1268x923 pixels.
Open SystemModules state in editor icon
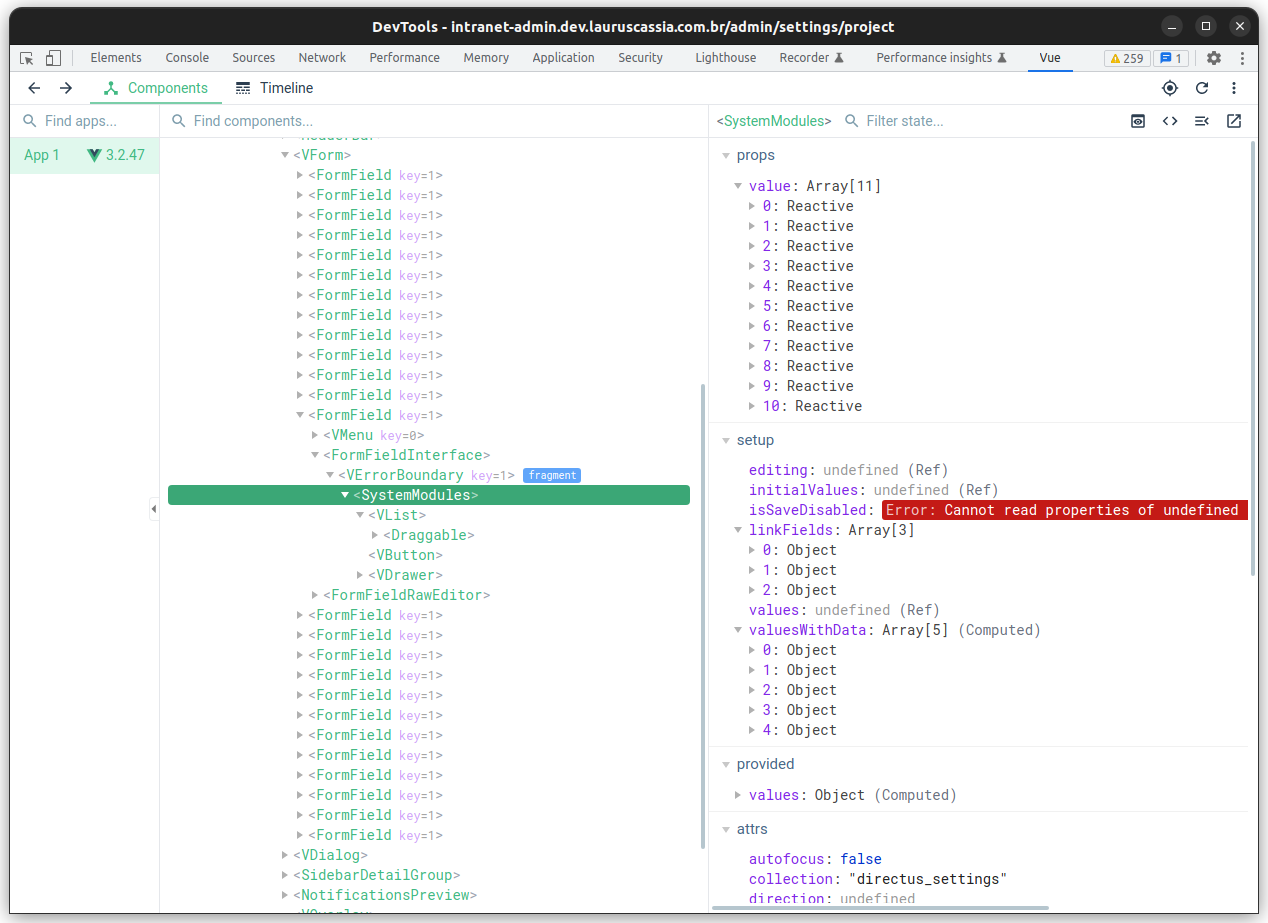pyautogui.click(x=1234, y=121)
